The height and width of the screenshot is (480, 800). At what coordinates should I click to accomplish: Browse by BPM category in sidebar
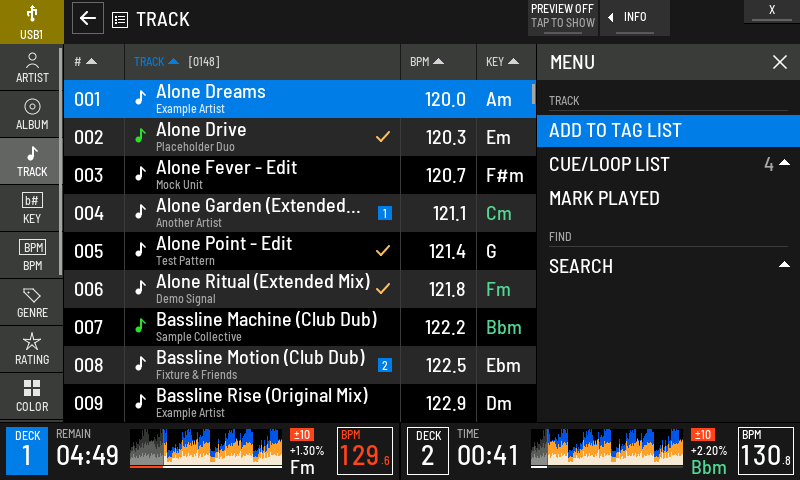[x=32, y=256]
